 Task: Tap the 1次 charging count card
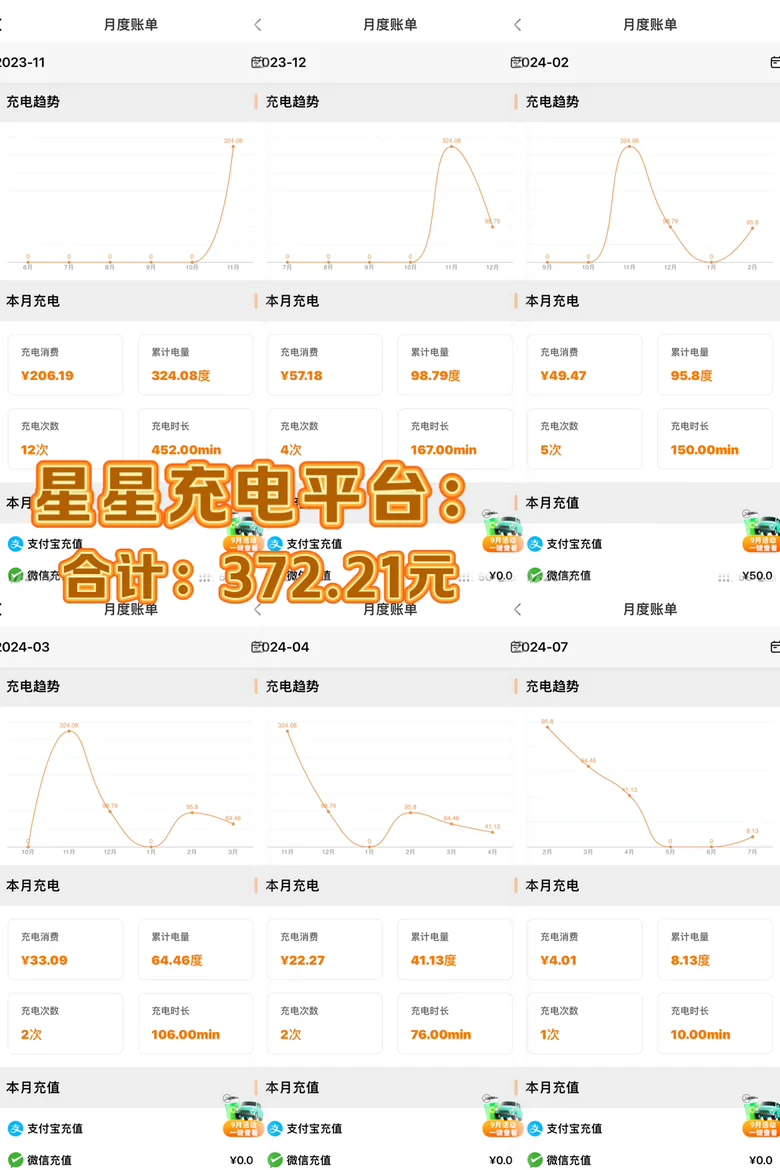[x=584, y=1023]
